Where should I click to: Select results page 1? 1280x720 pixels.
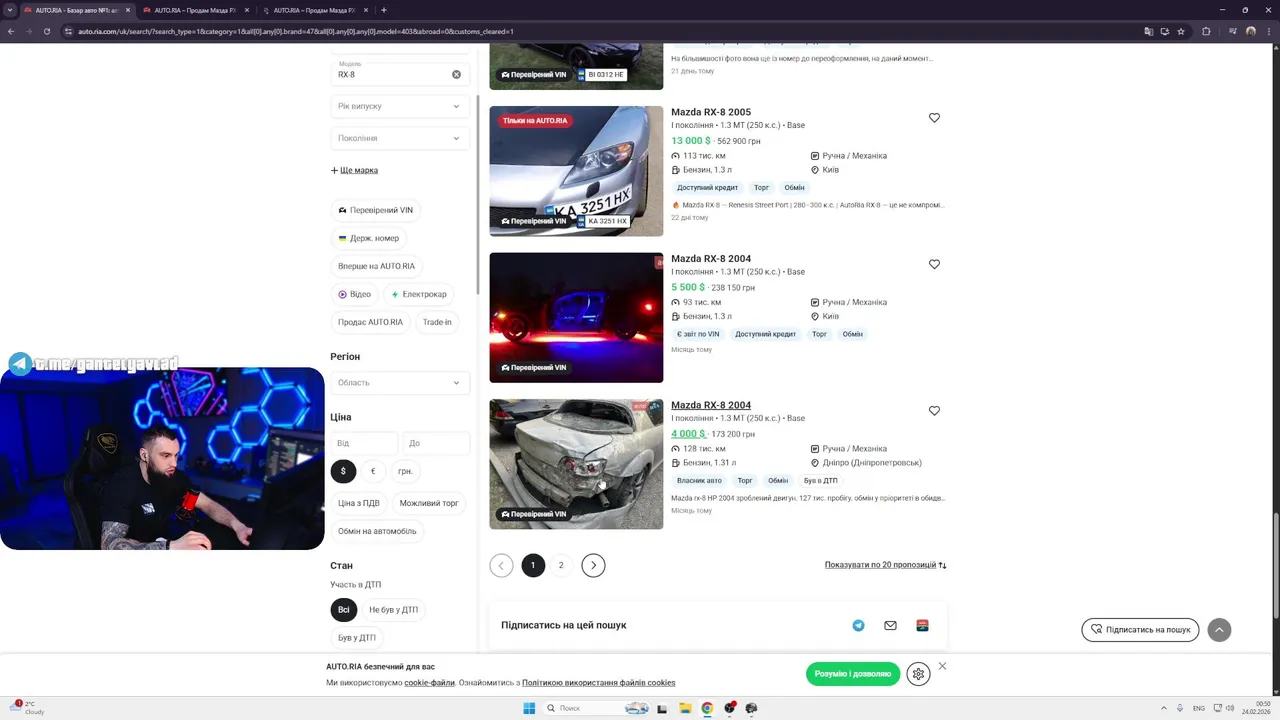[533, 566]
